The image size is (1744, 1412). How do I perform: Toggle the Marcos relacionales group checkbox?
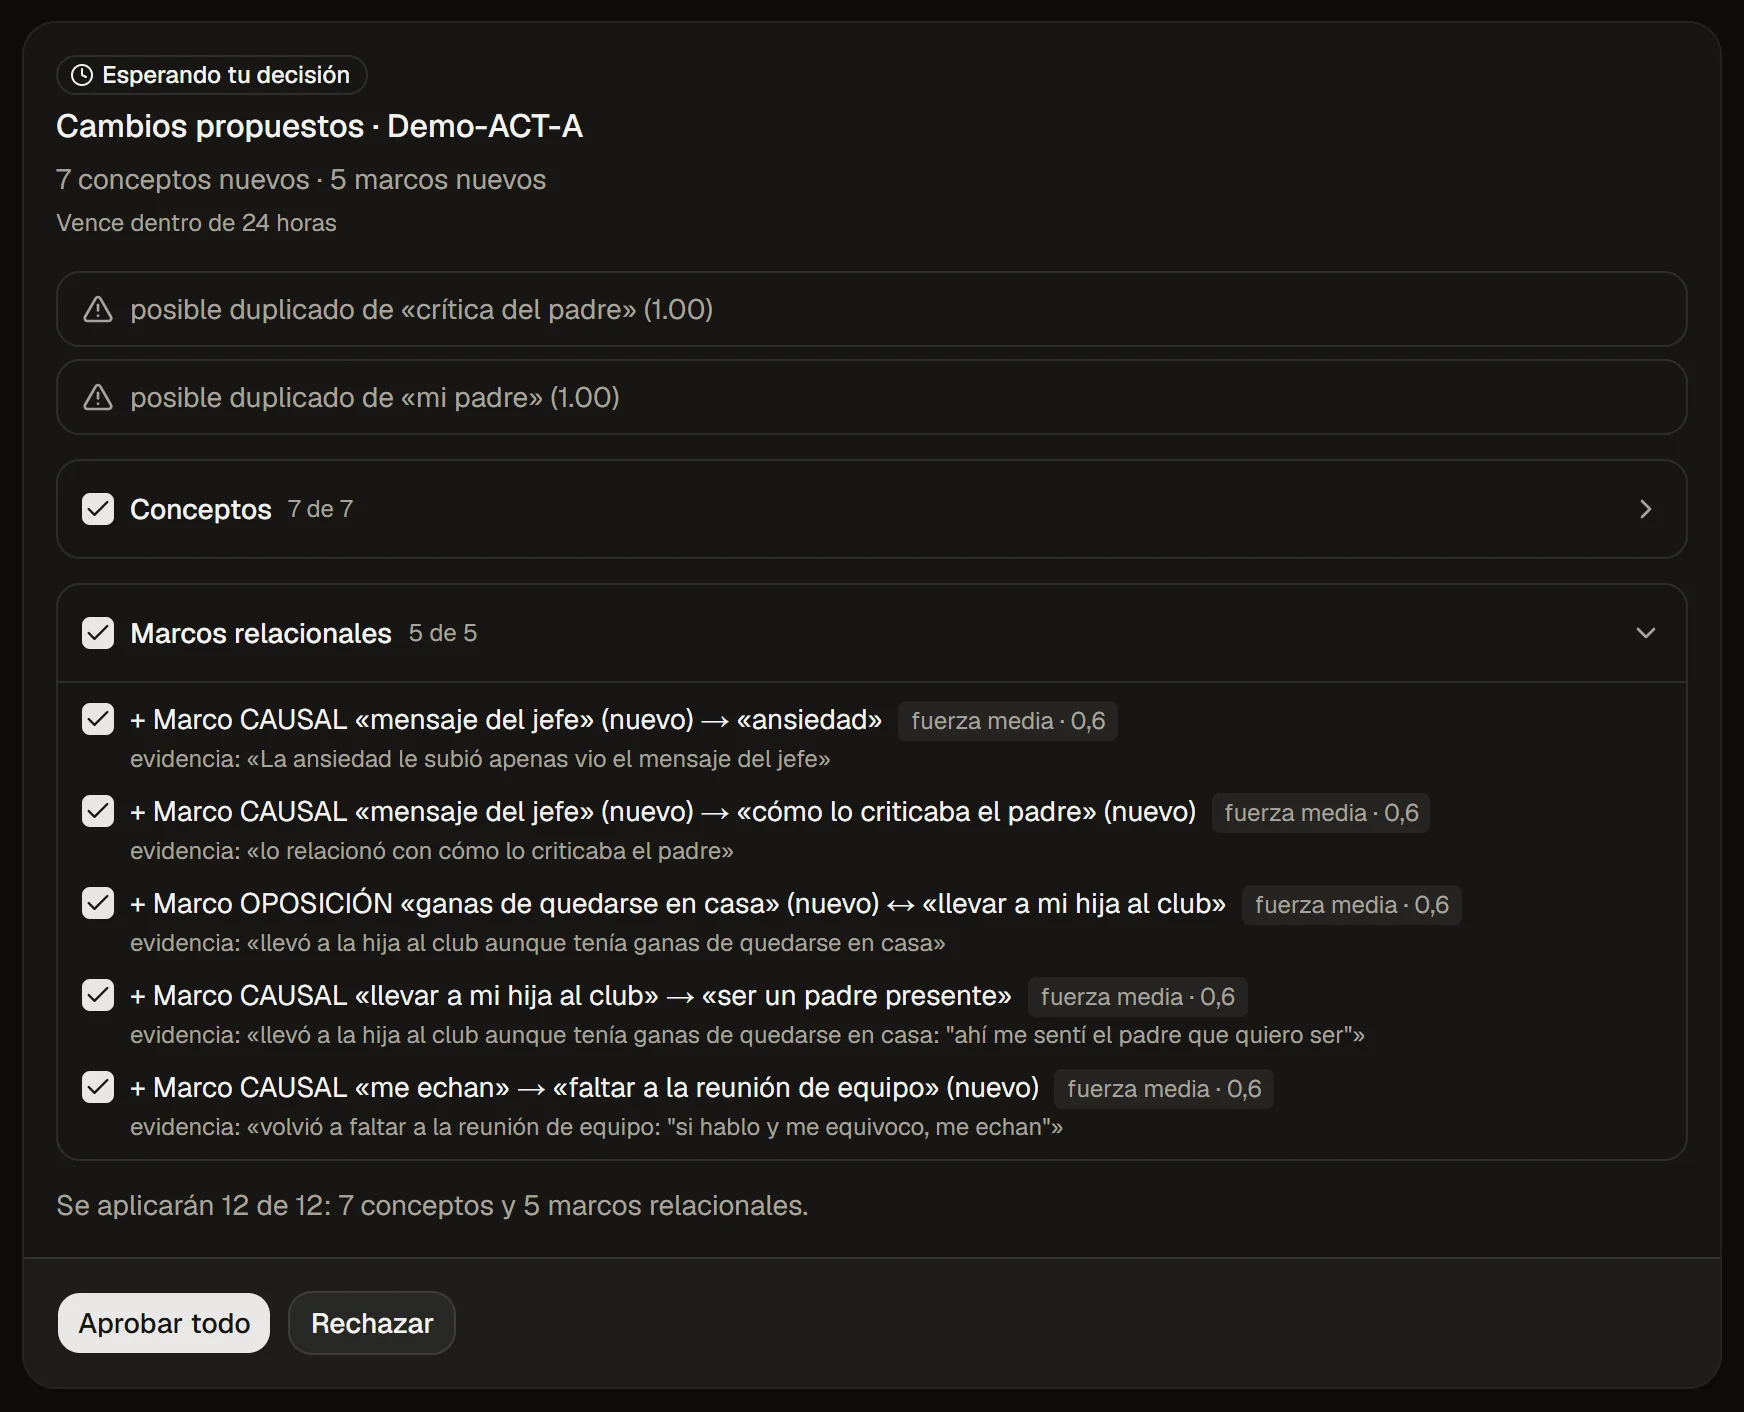tap(98, 633)
